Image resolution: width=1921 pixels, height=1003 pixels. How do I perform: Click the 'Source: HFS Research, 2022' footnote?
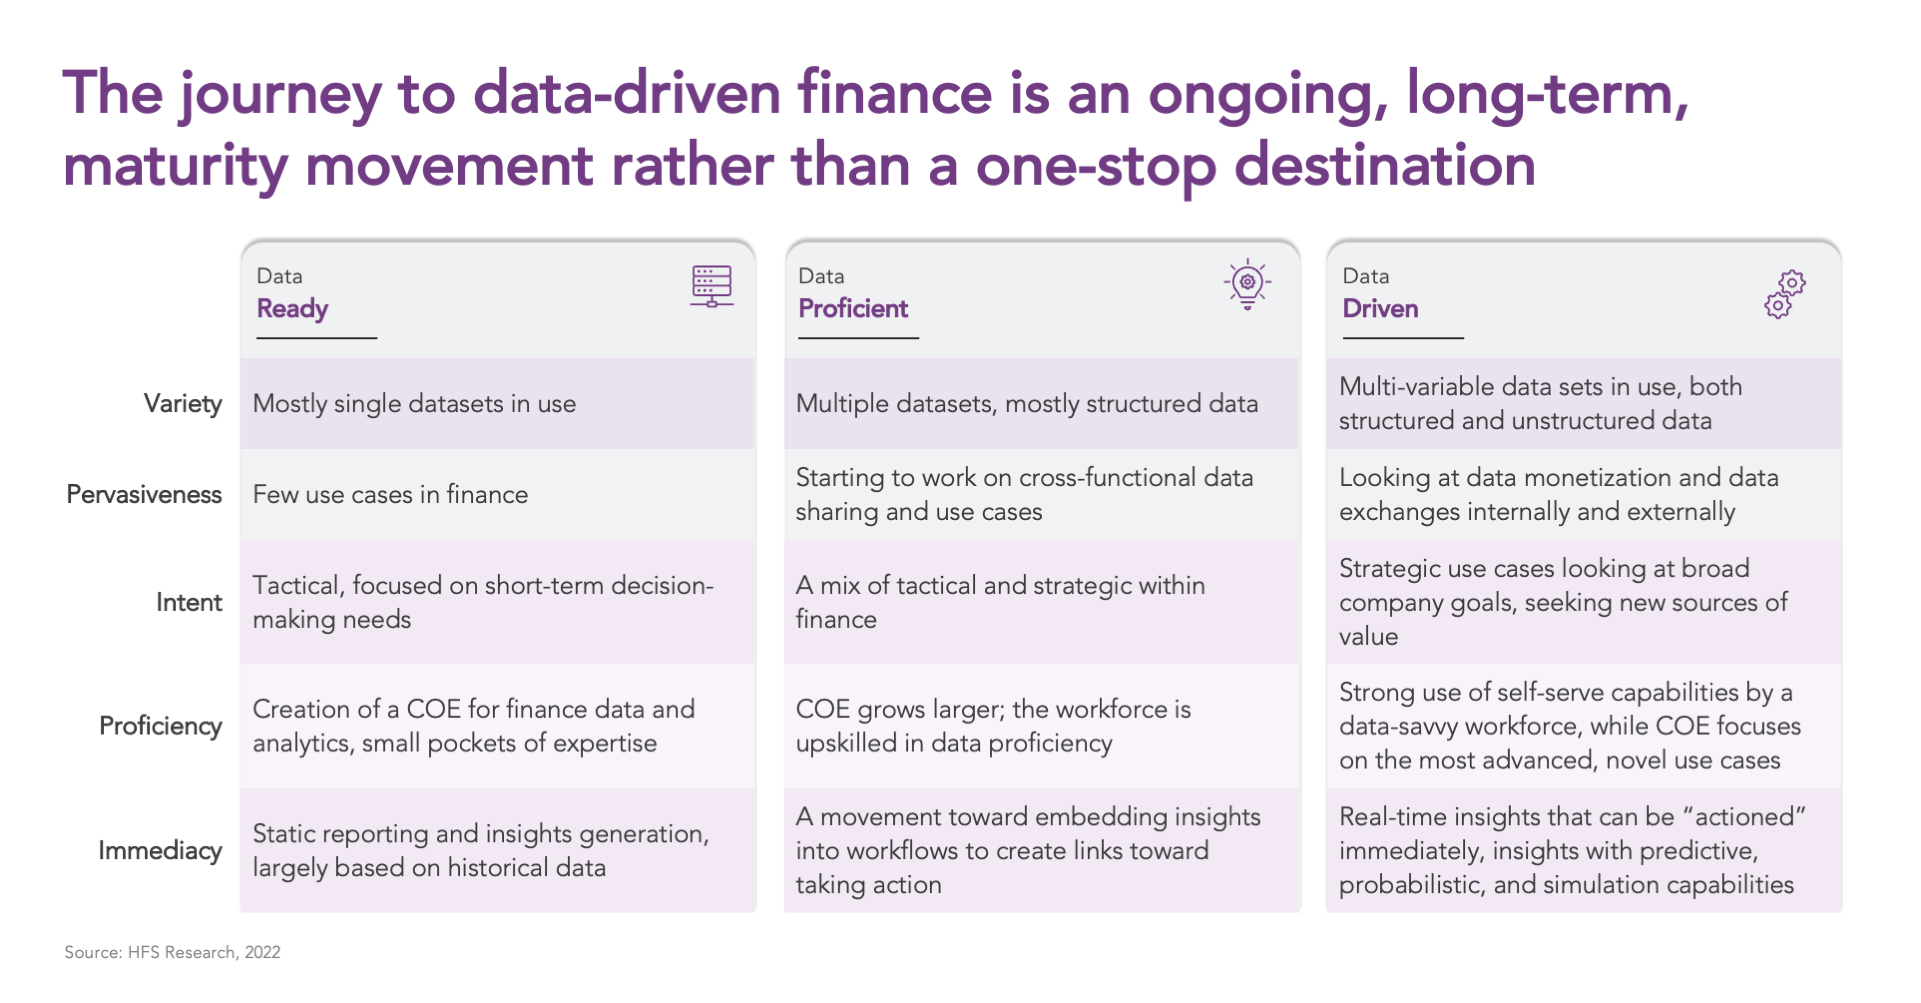172,953
